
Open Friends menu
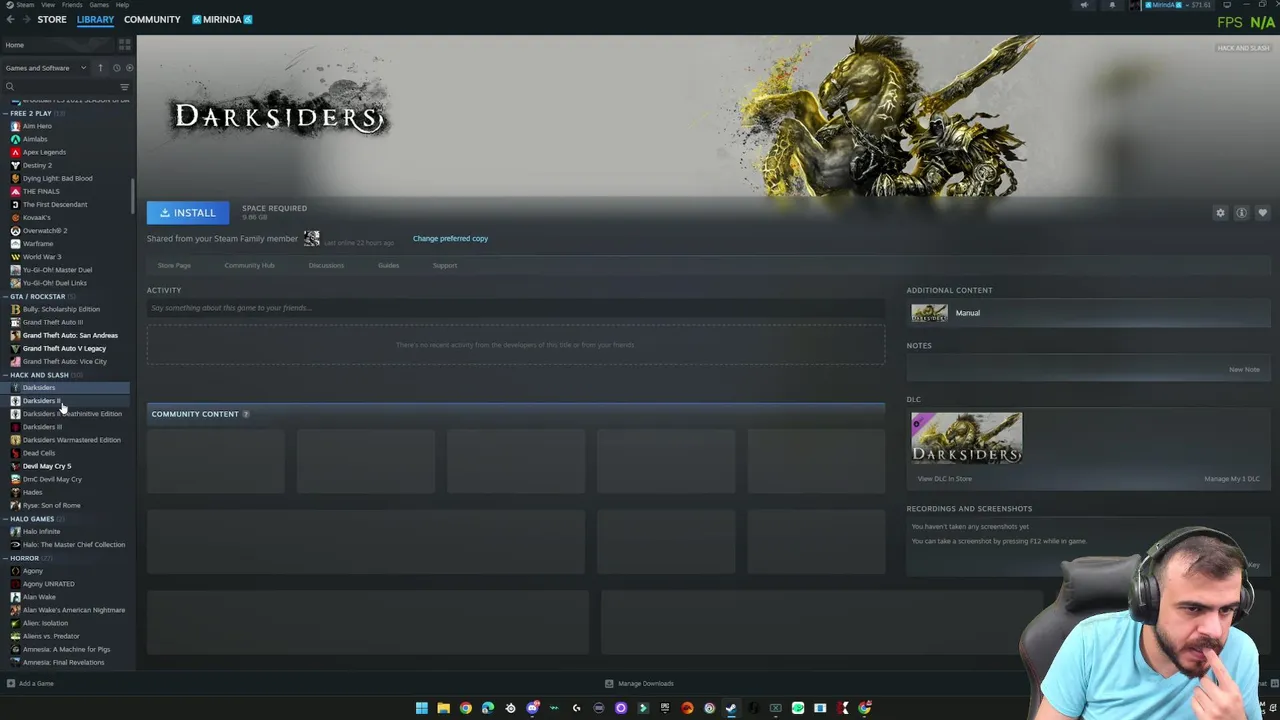(72, 5)
